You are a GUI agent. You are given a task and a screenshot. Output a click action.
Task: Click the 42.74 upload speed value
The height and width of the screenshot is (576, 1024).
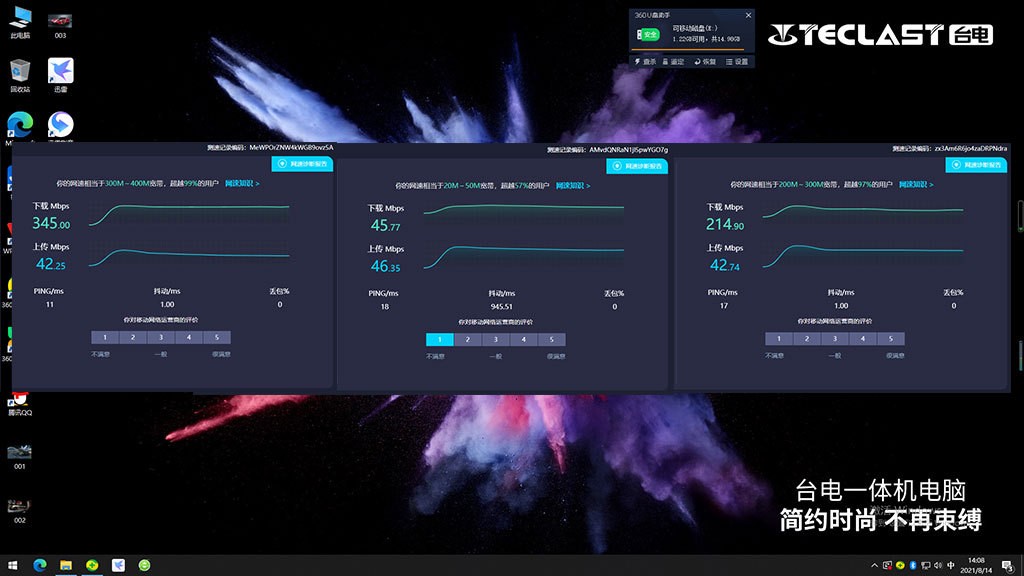tap(725, 264)
